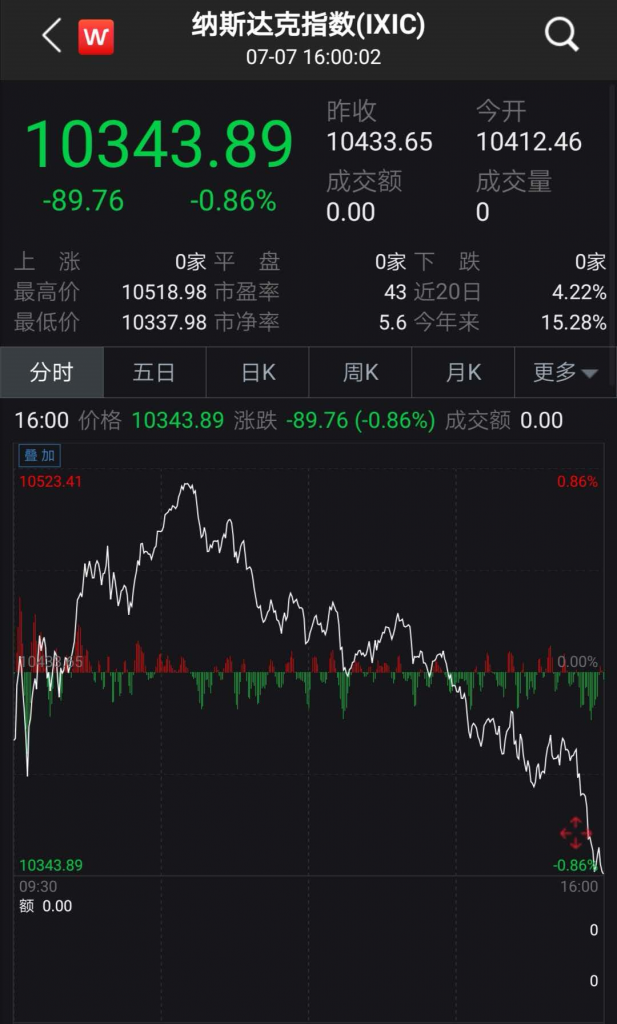Tap the 09:30 time axis label
Viewport: 617px width, 1024px height.
38,886
